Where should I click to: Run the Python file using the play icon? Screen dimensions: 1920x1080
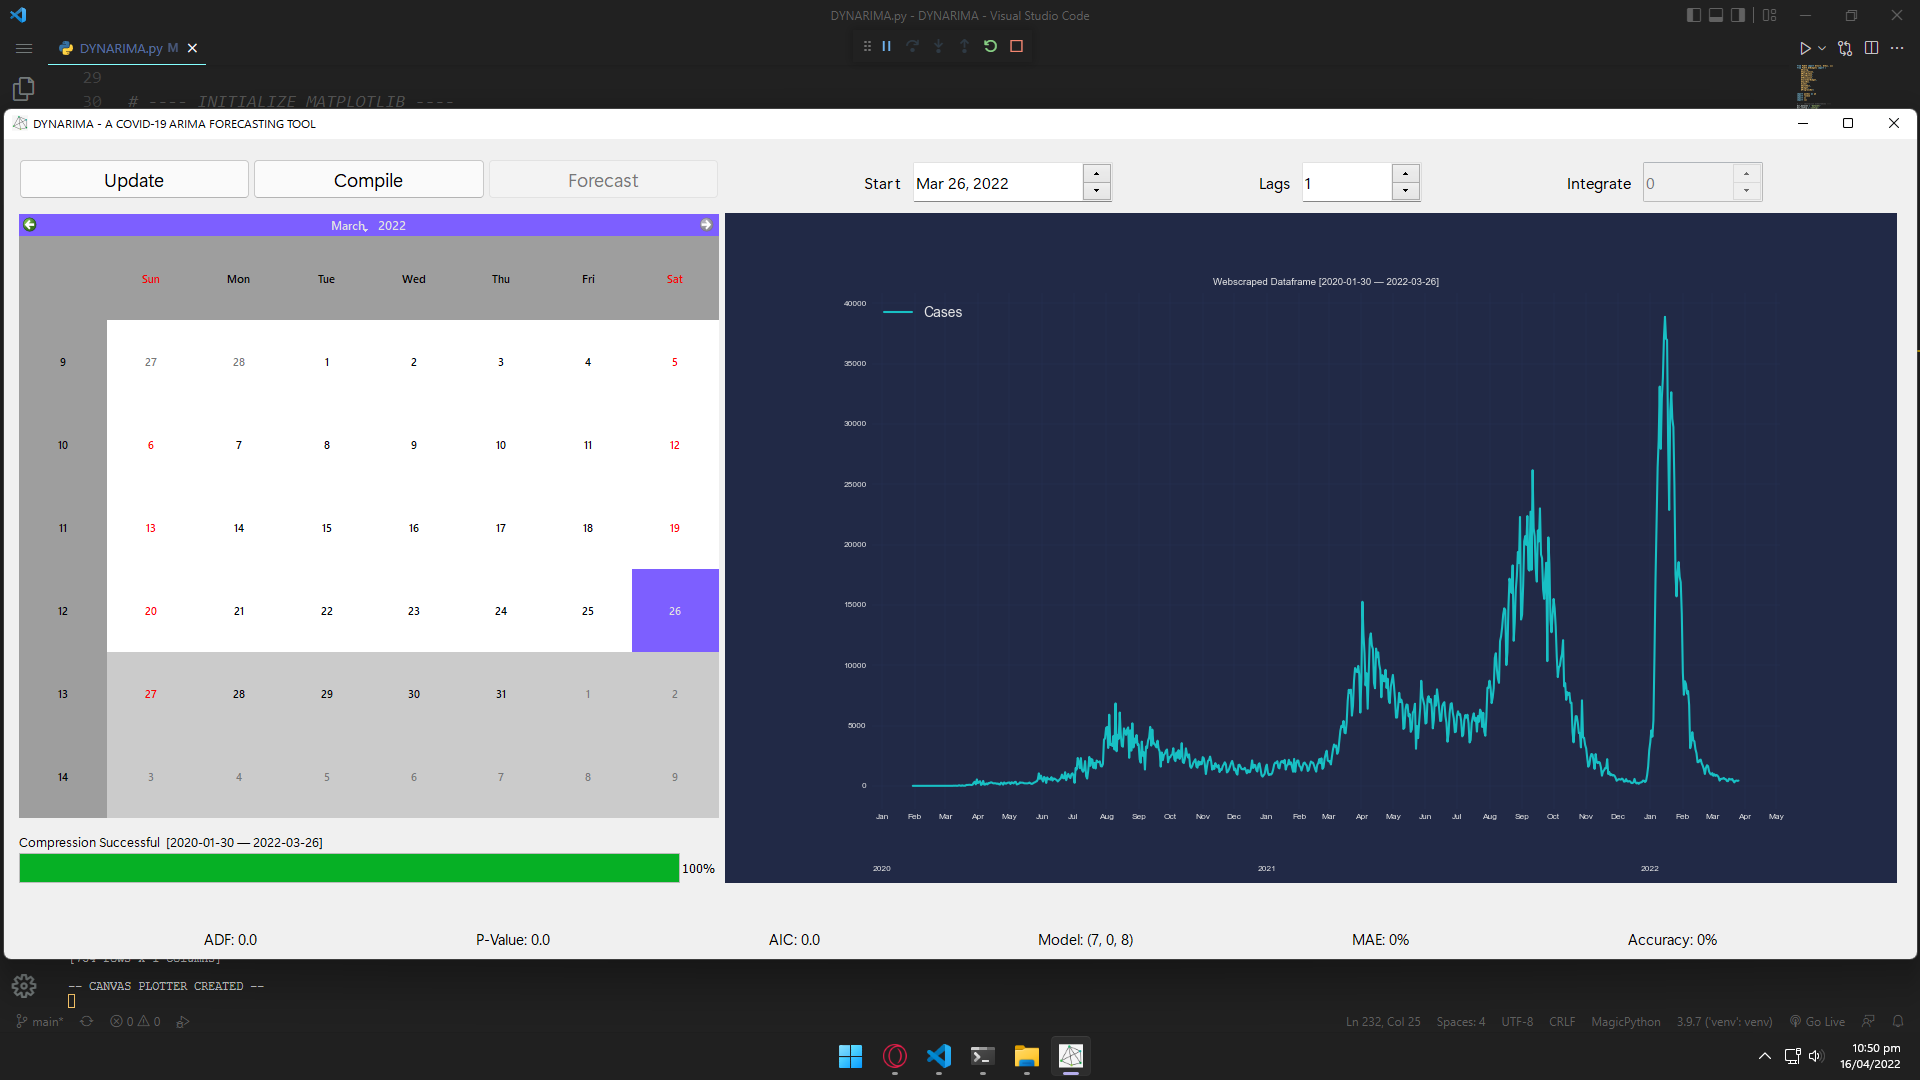(x=1804, y=48)
